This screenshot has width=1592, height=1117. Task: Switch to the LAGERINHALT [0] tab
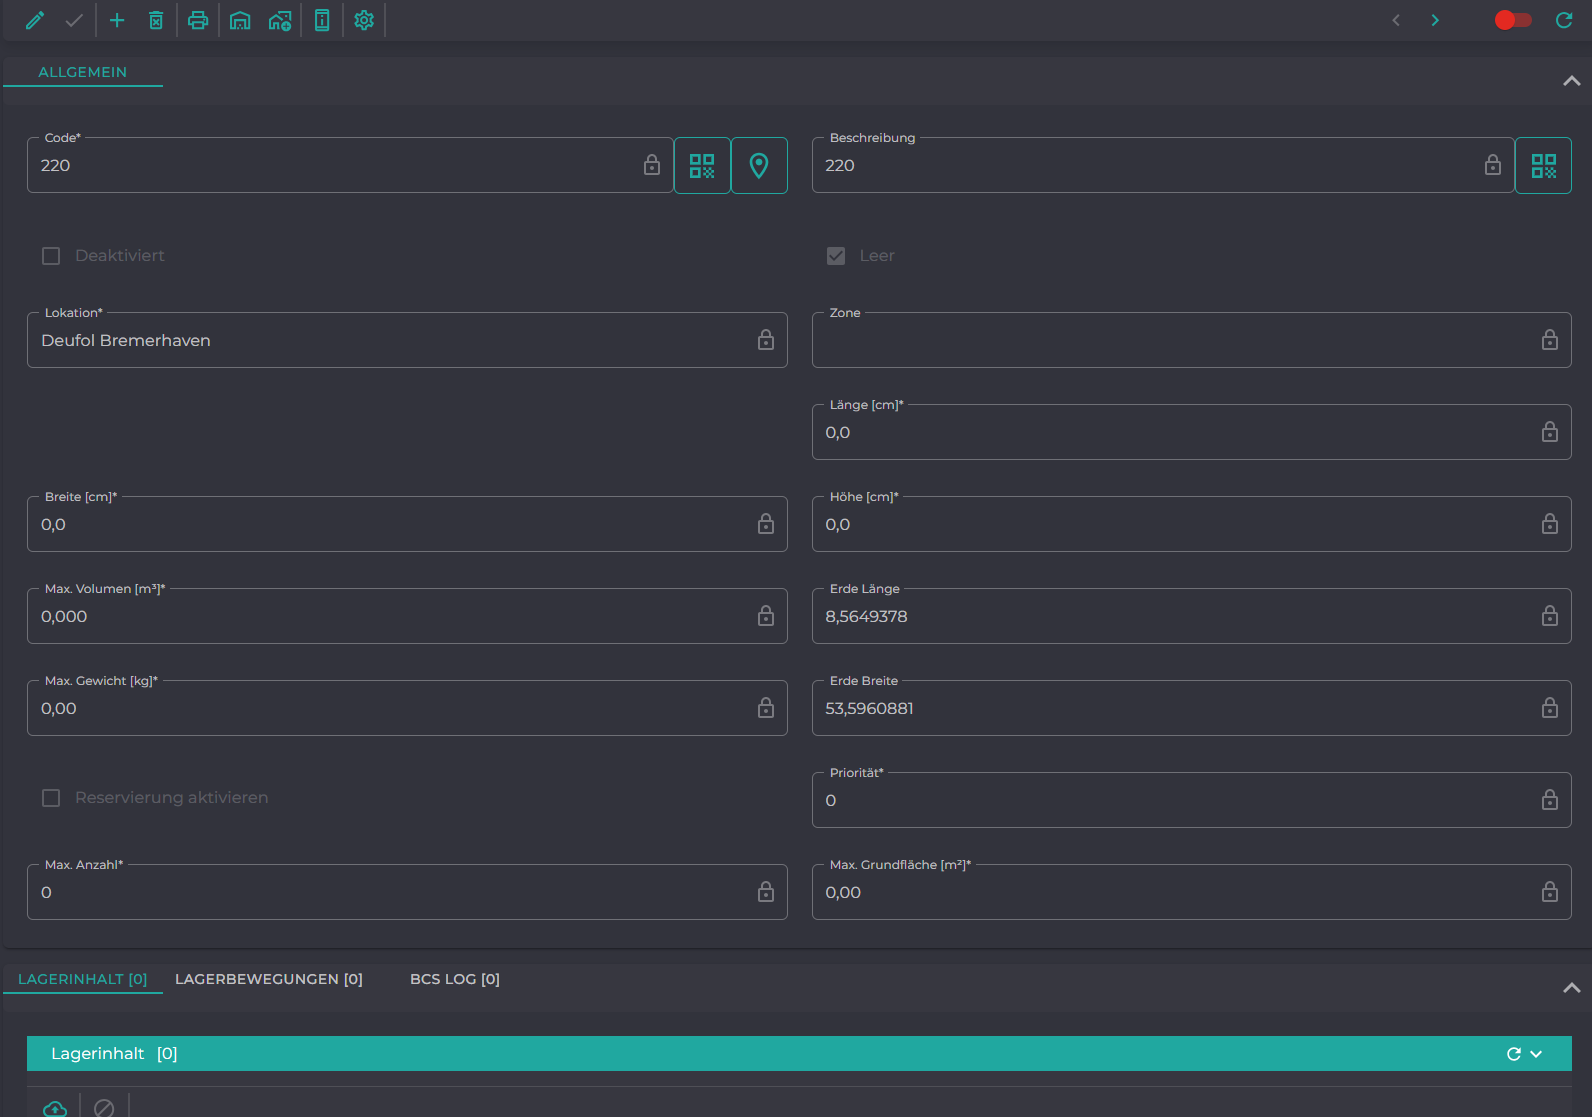(83, 979)
